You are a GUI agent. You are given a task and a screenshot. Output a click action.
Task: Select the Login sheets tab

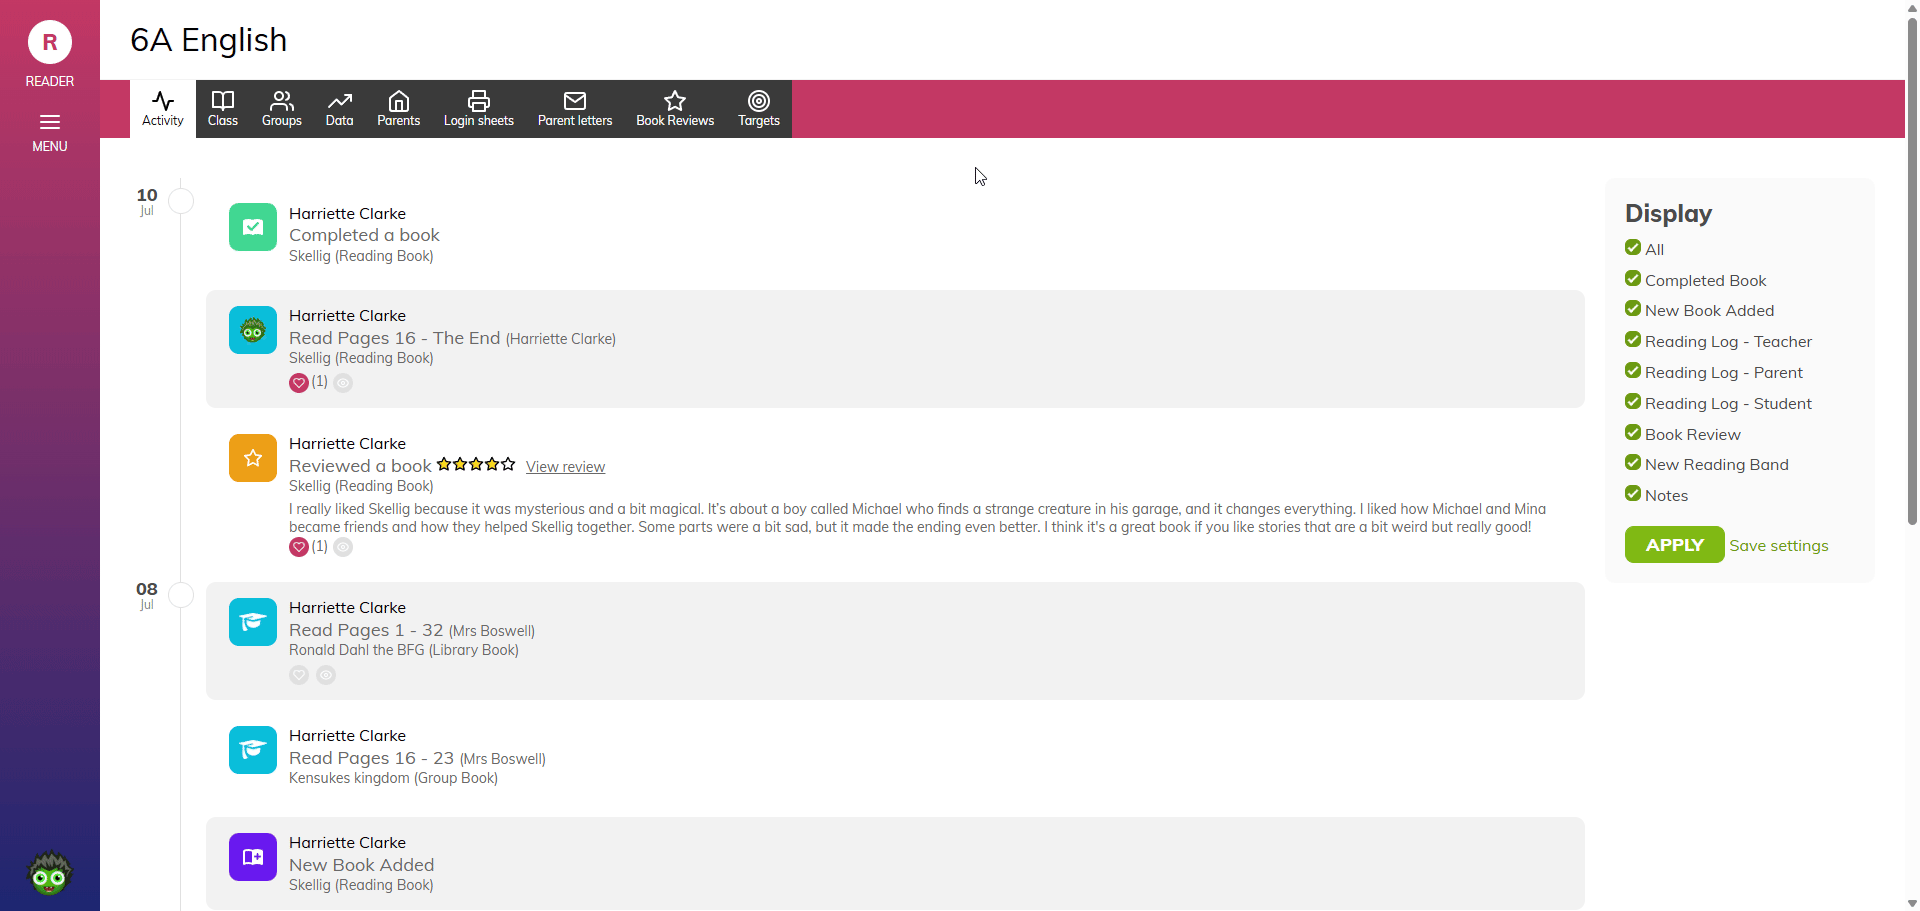tap(479, 109)
